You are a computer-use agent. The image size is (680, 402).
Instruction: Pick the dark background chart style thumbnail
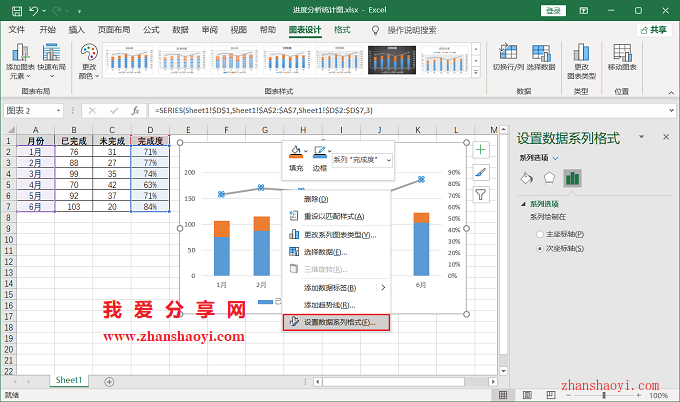pyautogui.click(x=392, y=60)
